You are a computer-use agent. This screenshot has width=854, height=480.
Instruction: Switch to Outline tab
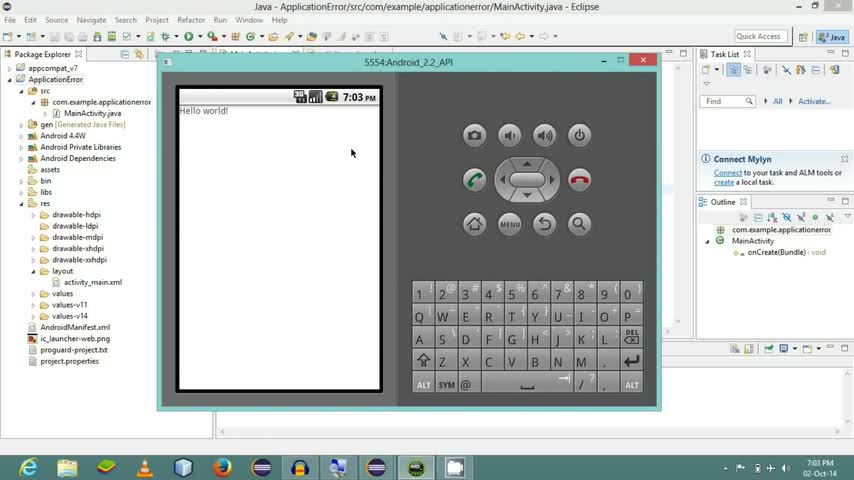pyautogui.click(x=723, y=202)
